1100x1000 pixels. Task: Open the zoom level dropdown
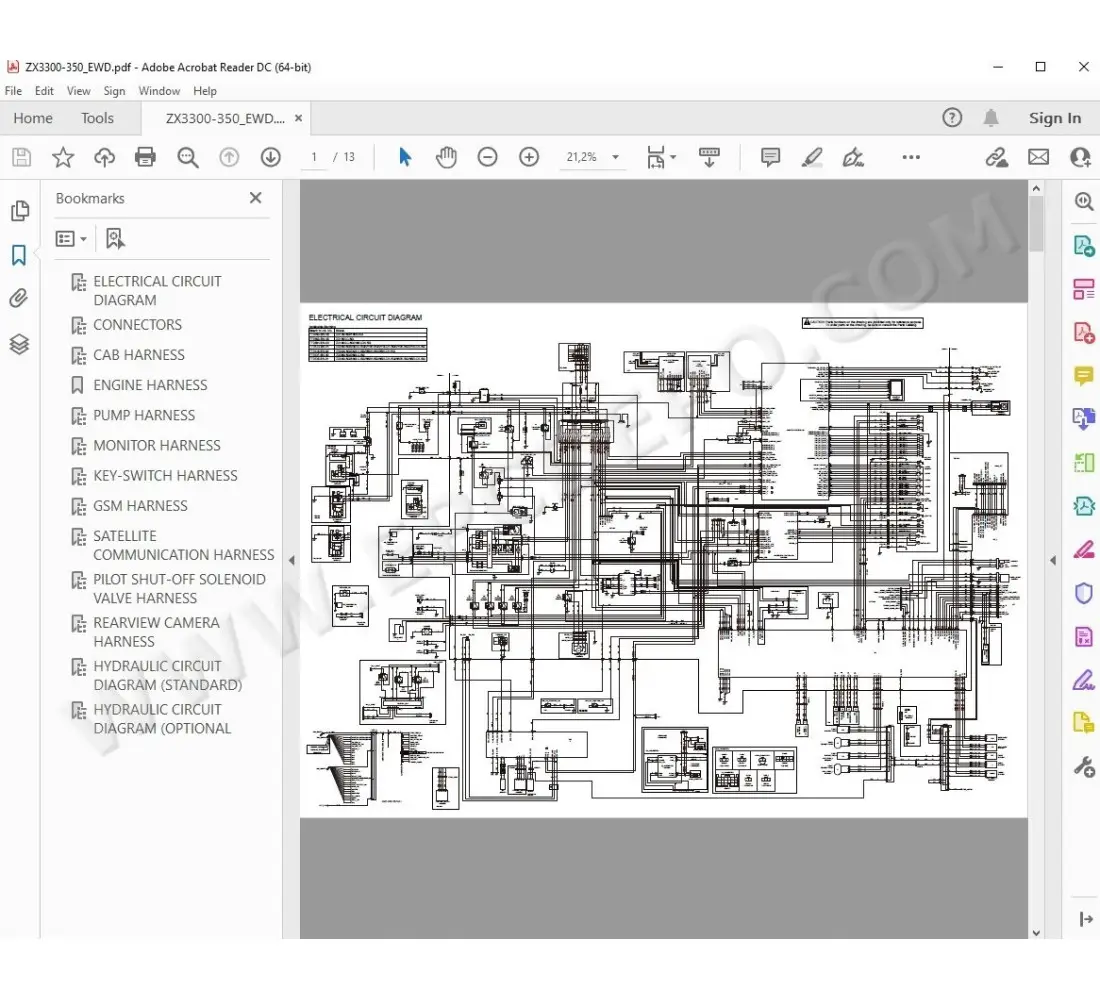click(x=615, y=157)
